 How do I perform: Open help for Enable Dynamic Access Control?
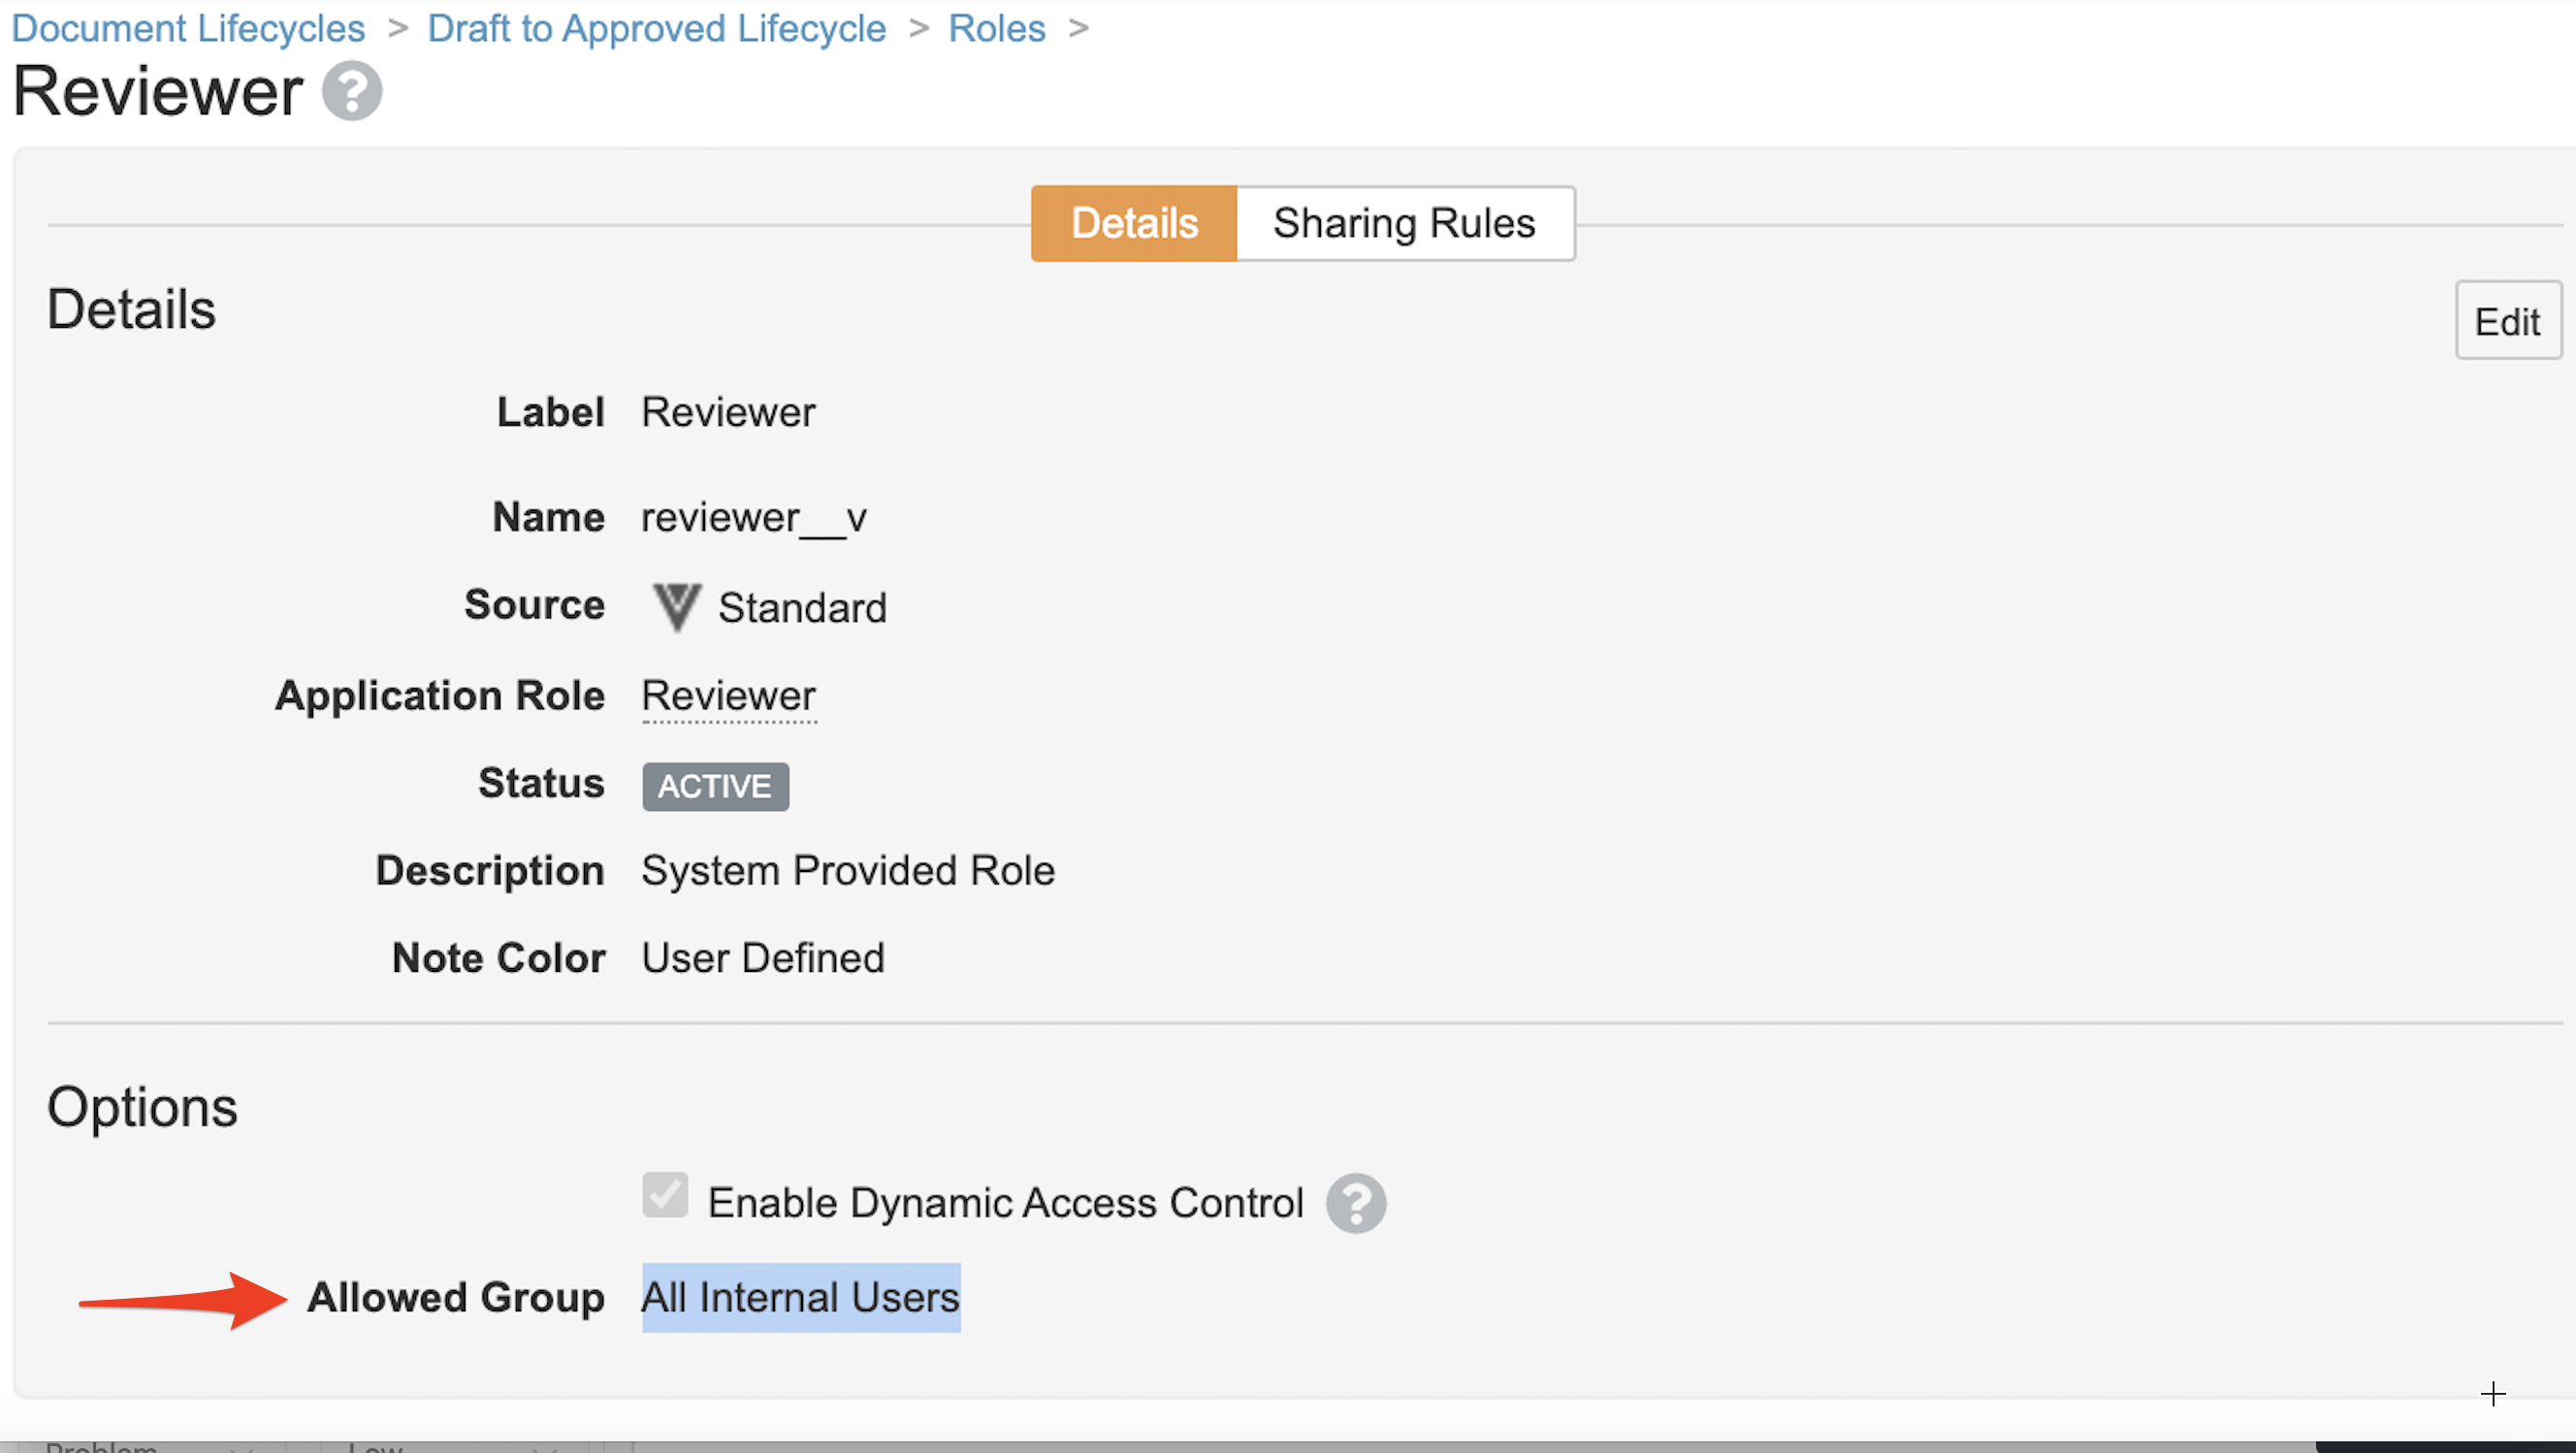click(1355, 1202)
